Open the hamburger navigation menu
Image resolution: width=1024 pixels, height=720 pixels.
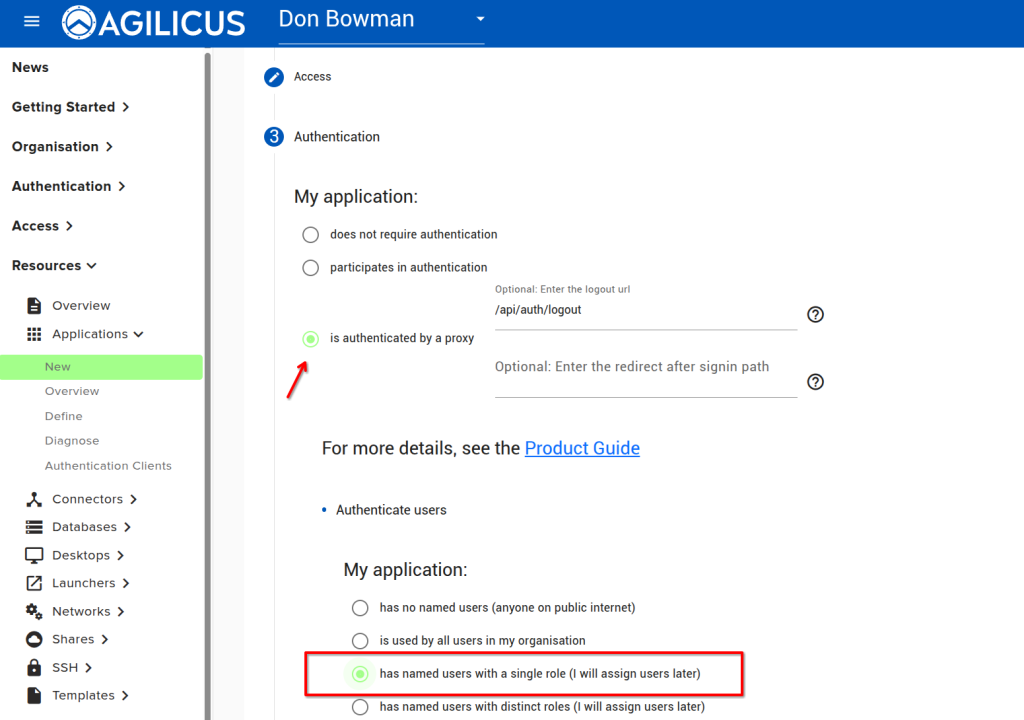tap(32, 22)
